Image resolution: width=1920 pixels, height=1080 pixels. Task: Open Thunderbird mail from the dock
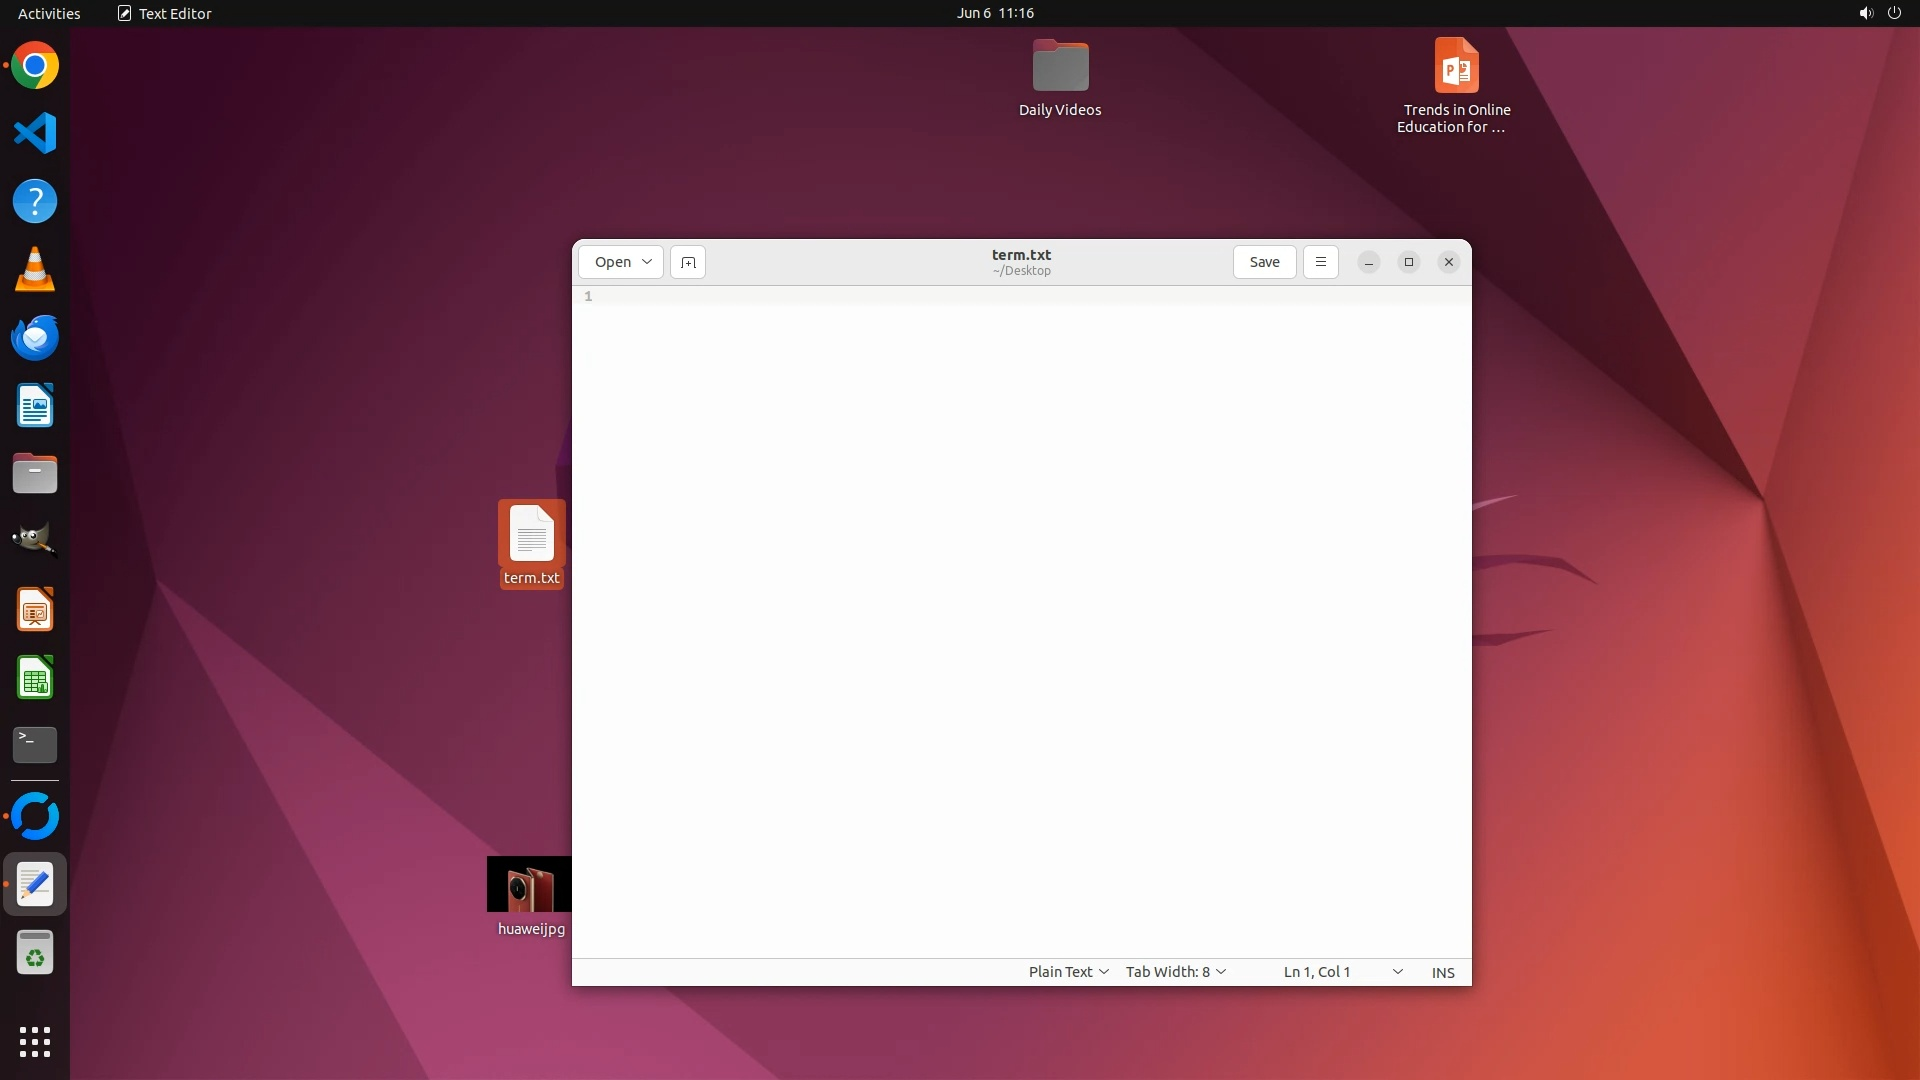point(35,338)
